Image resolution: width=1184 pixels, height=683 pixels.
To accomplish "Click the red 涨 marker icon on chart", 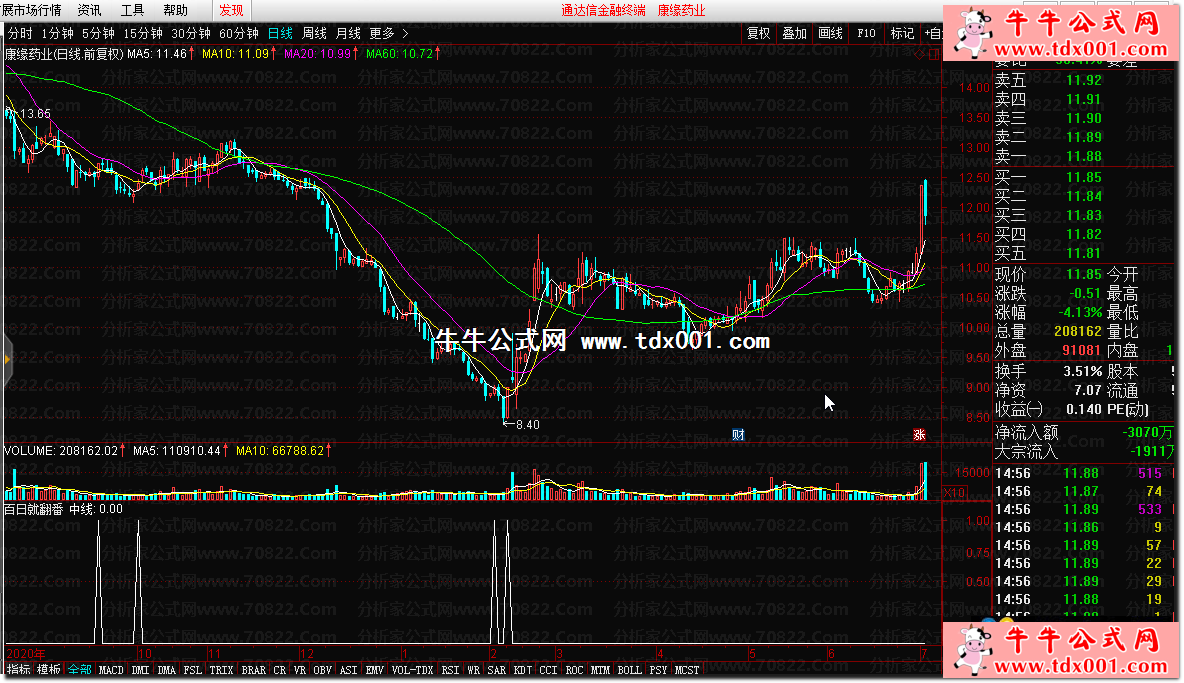I will (918, 434).
